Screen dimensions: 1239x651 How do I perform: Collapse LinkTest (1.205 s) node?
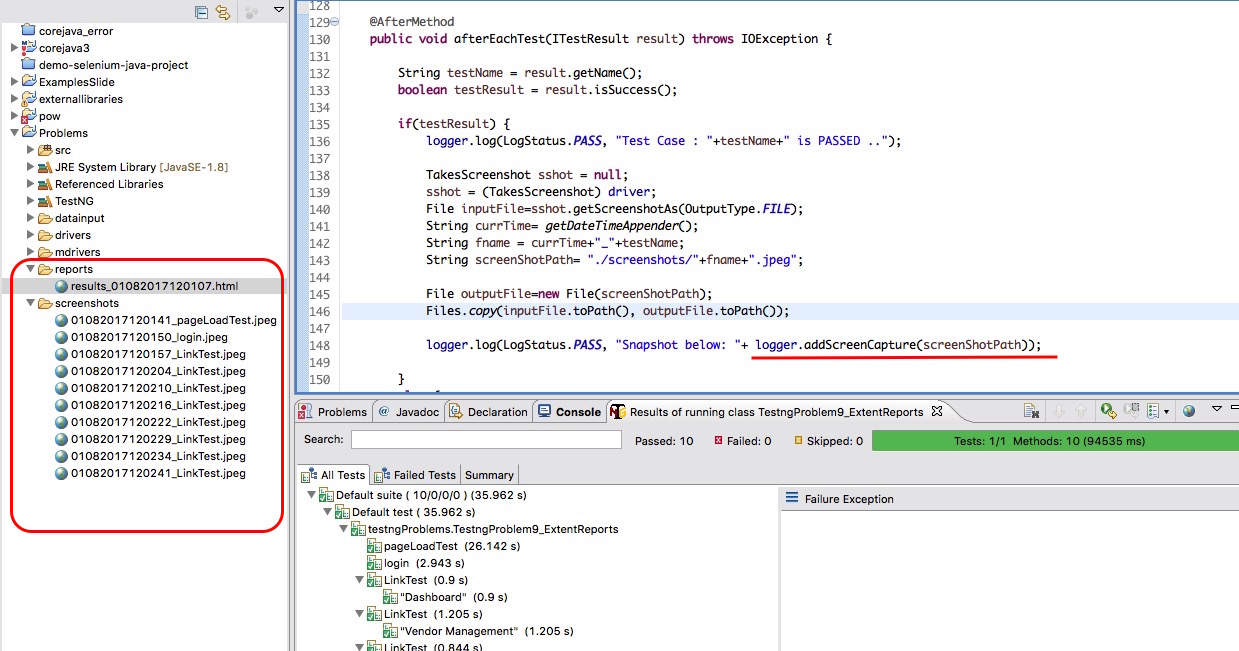click(360, 614)
